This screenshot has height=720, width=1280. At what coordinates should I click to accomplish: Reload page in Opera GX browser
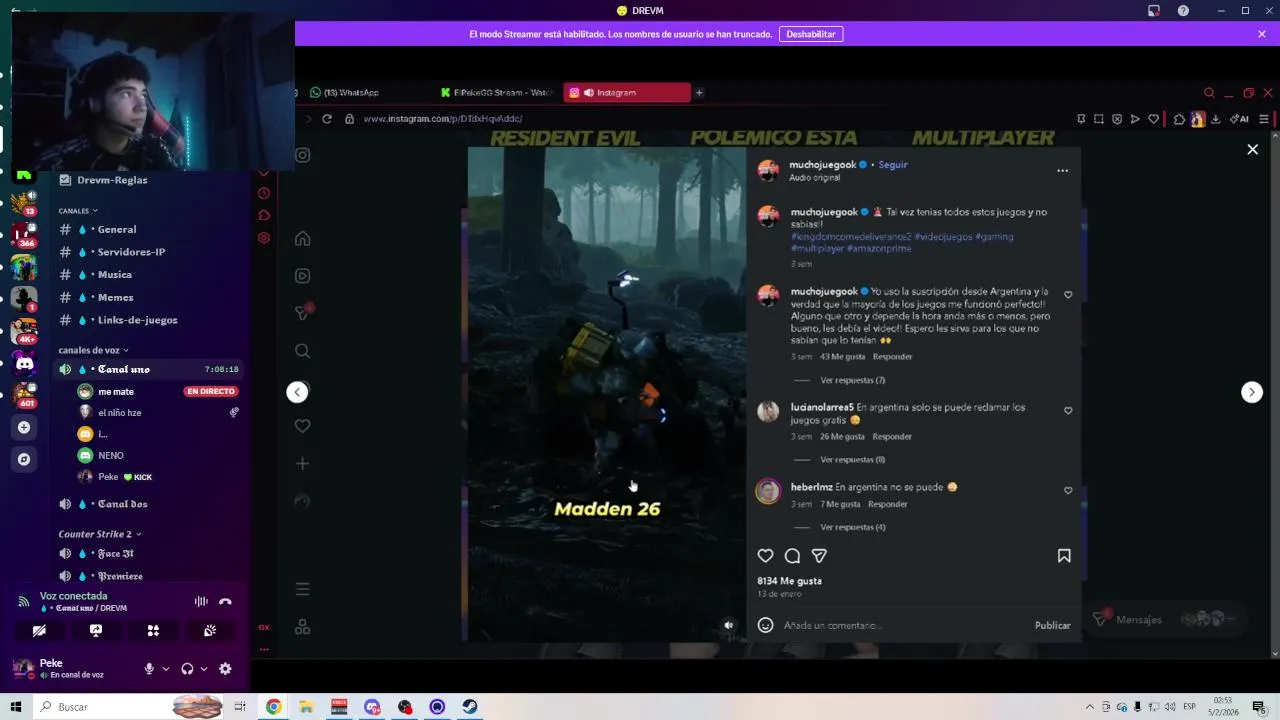326,119
